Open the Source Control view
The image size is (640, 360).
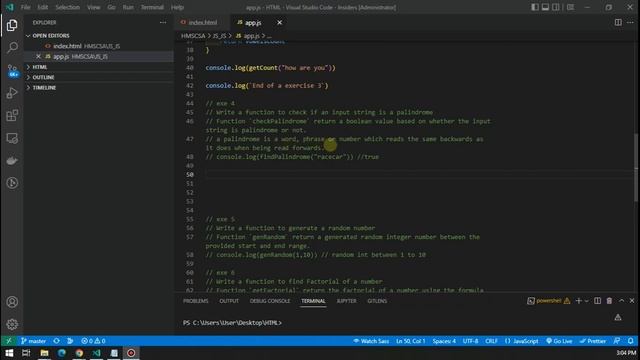(x=12, y=70)
